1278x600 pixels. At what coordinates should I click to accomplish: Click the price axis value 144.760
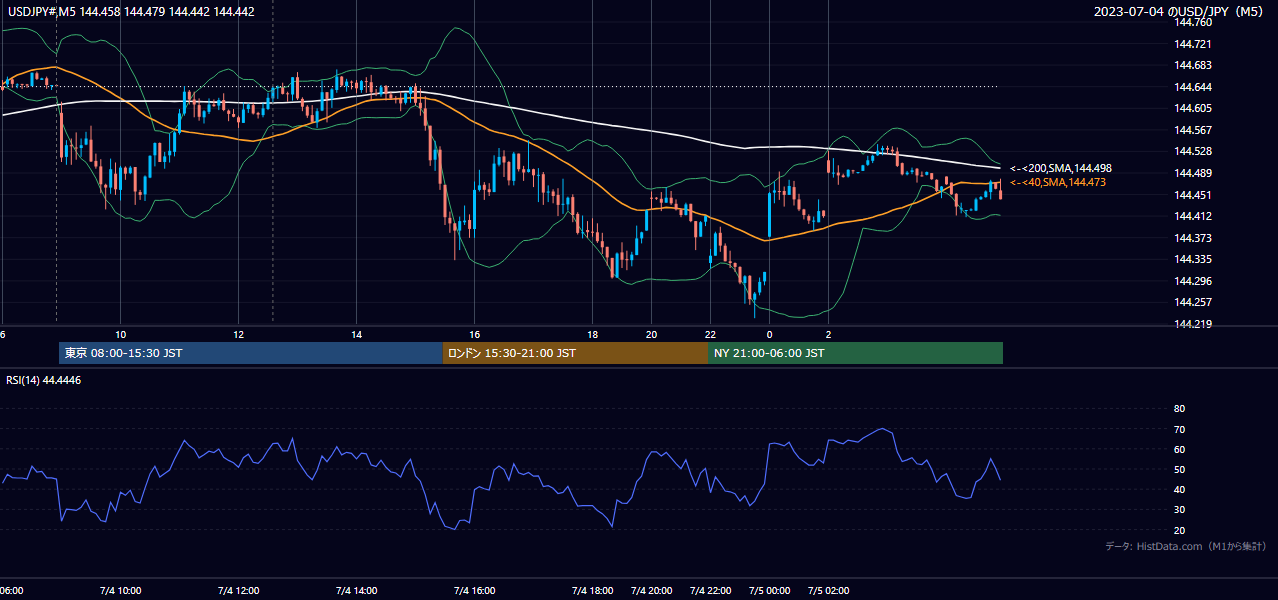point(1191,22)
